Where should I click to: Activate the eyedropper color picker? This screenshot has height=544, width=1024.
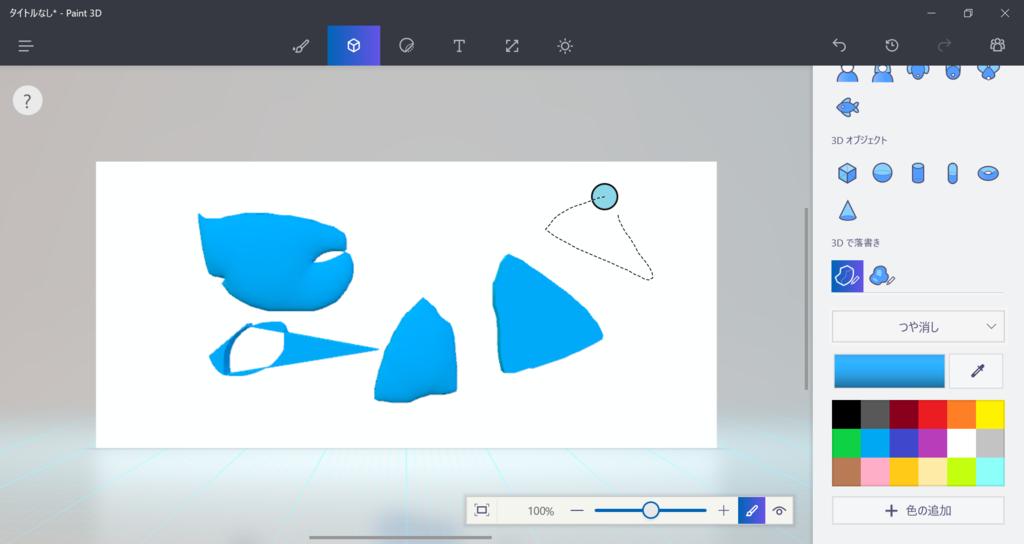977,371
